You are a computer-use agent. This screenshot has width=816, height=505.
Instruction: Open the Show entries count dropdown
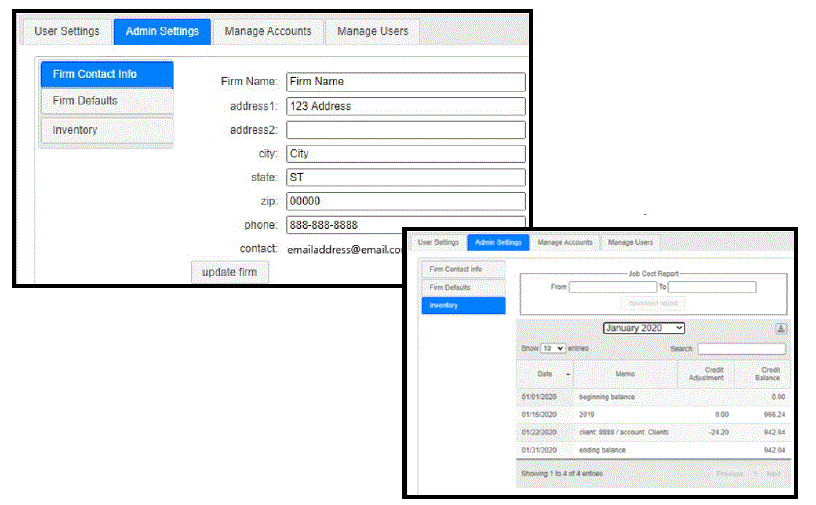[553, 348]
